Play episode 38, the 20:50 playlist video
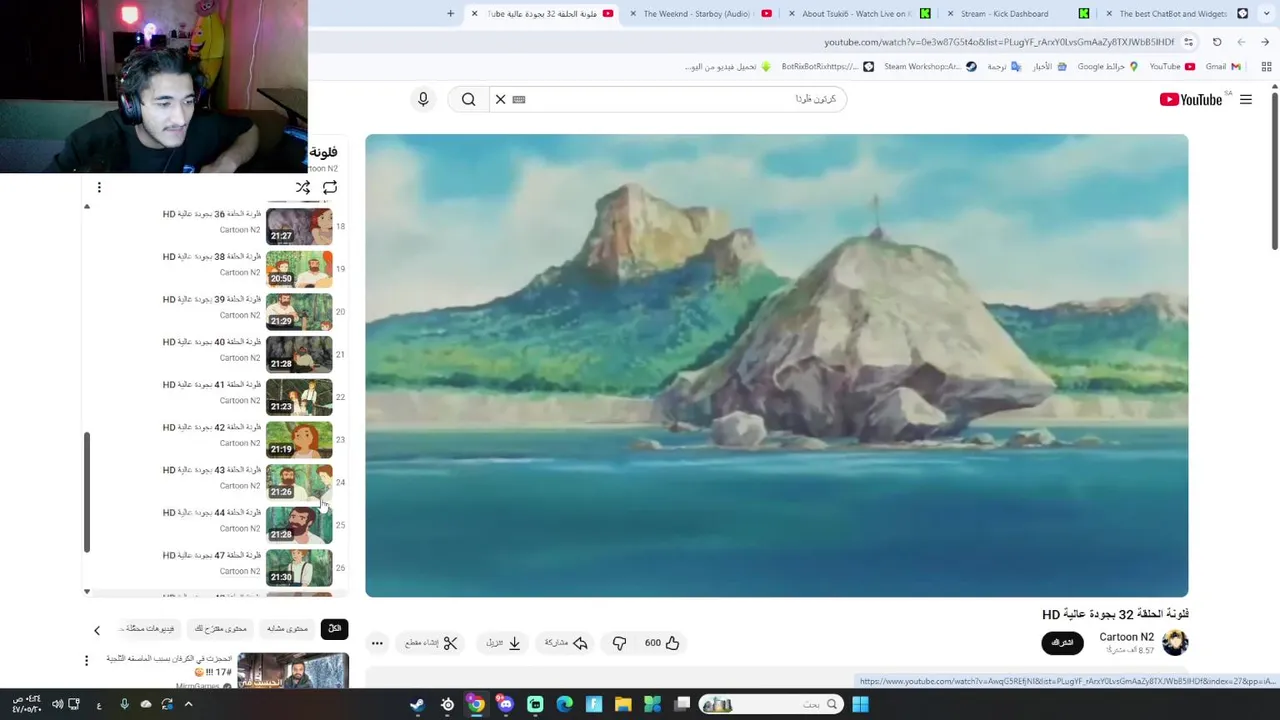Viewport: 1280px width, 720px height. pos(299,269)
